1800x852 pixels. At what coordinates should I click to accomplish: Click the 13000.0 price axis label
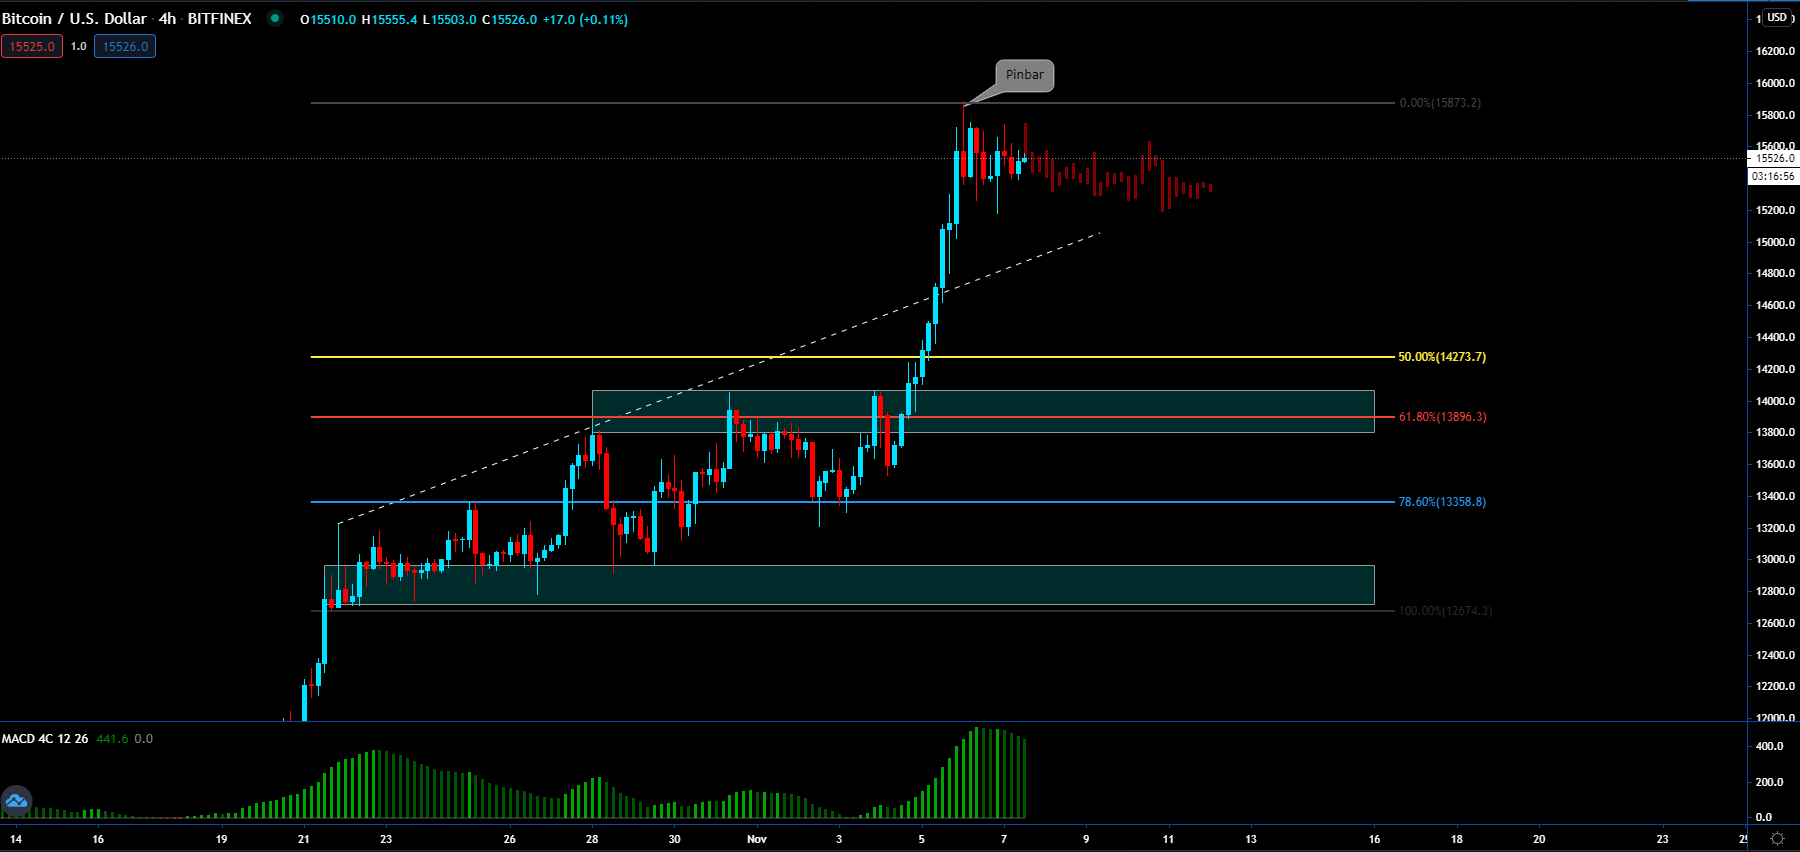coord(1775,559)
